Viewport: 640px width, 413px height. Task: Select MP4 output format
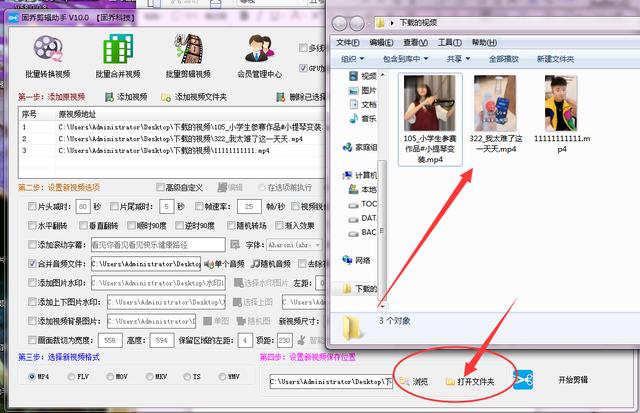point(31,376)
